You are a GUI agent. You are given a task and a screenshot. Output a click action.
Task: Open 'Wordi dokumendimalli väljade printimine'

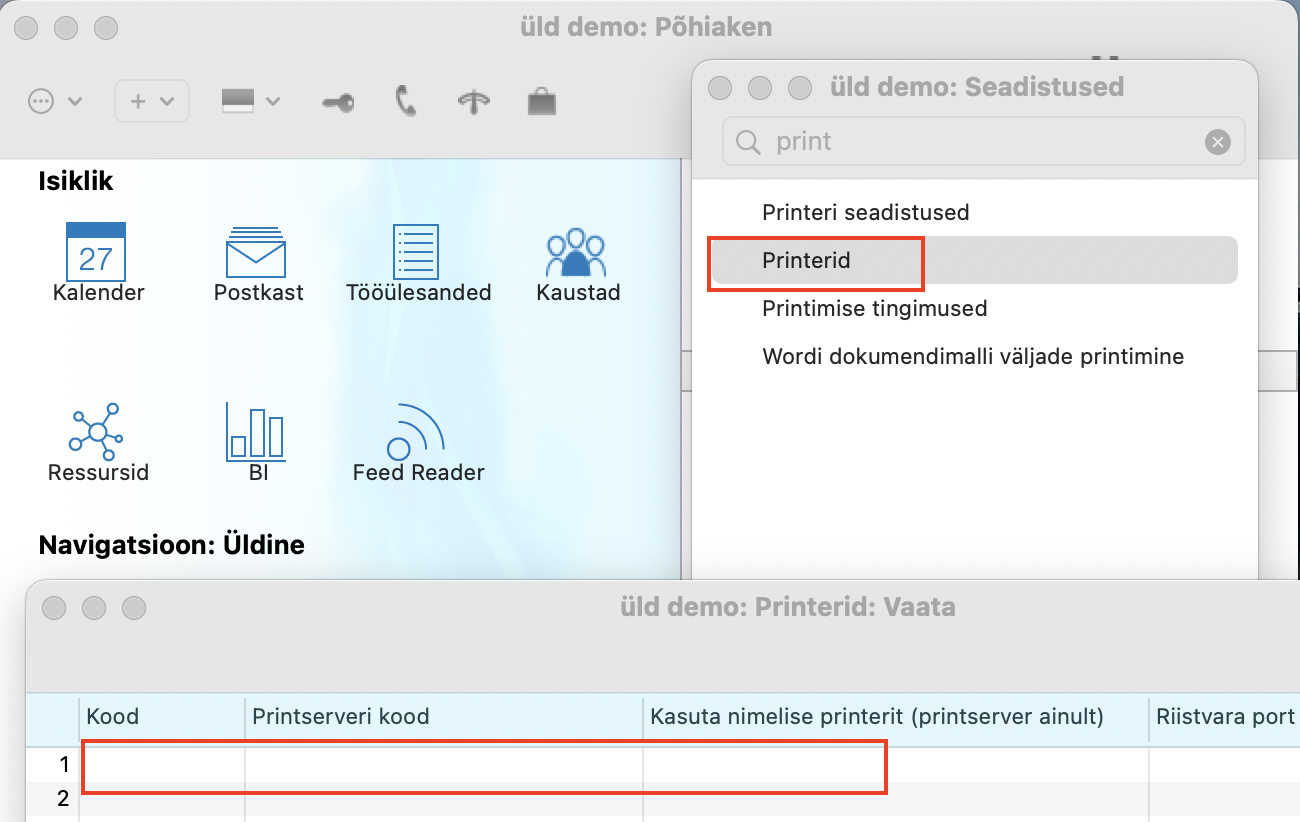click(972, 356)
